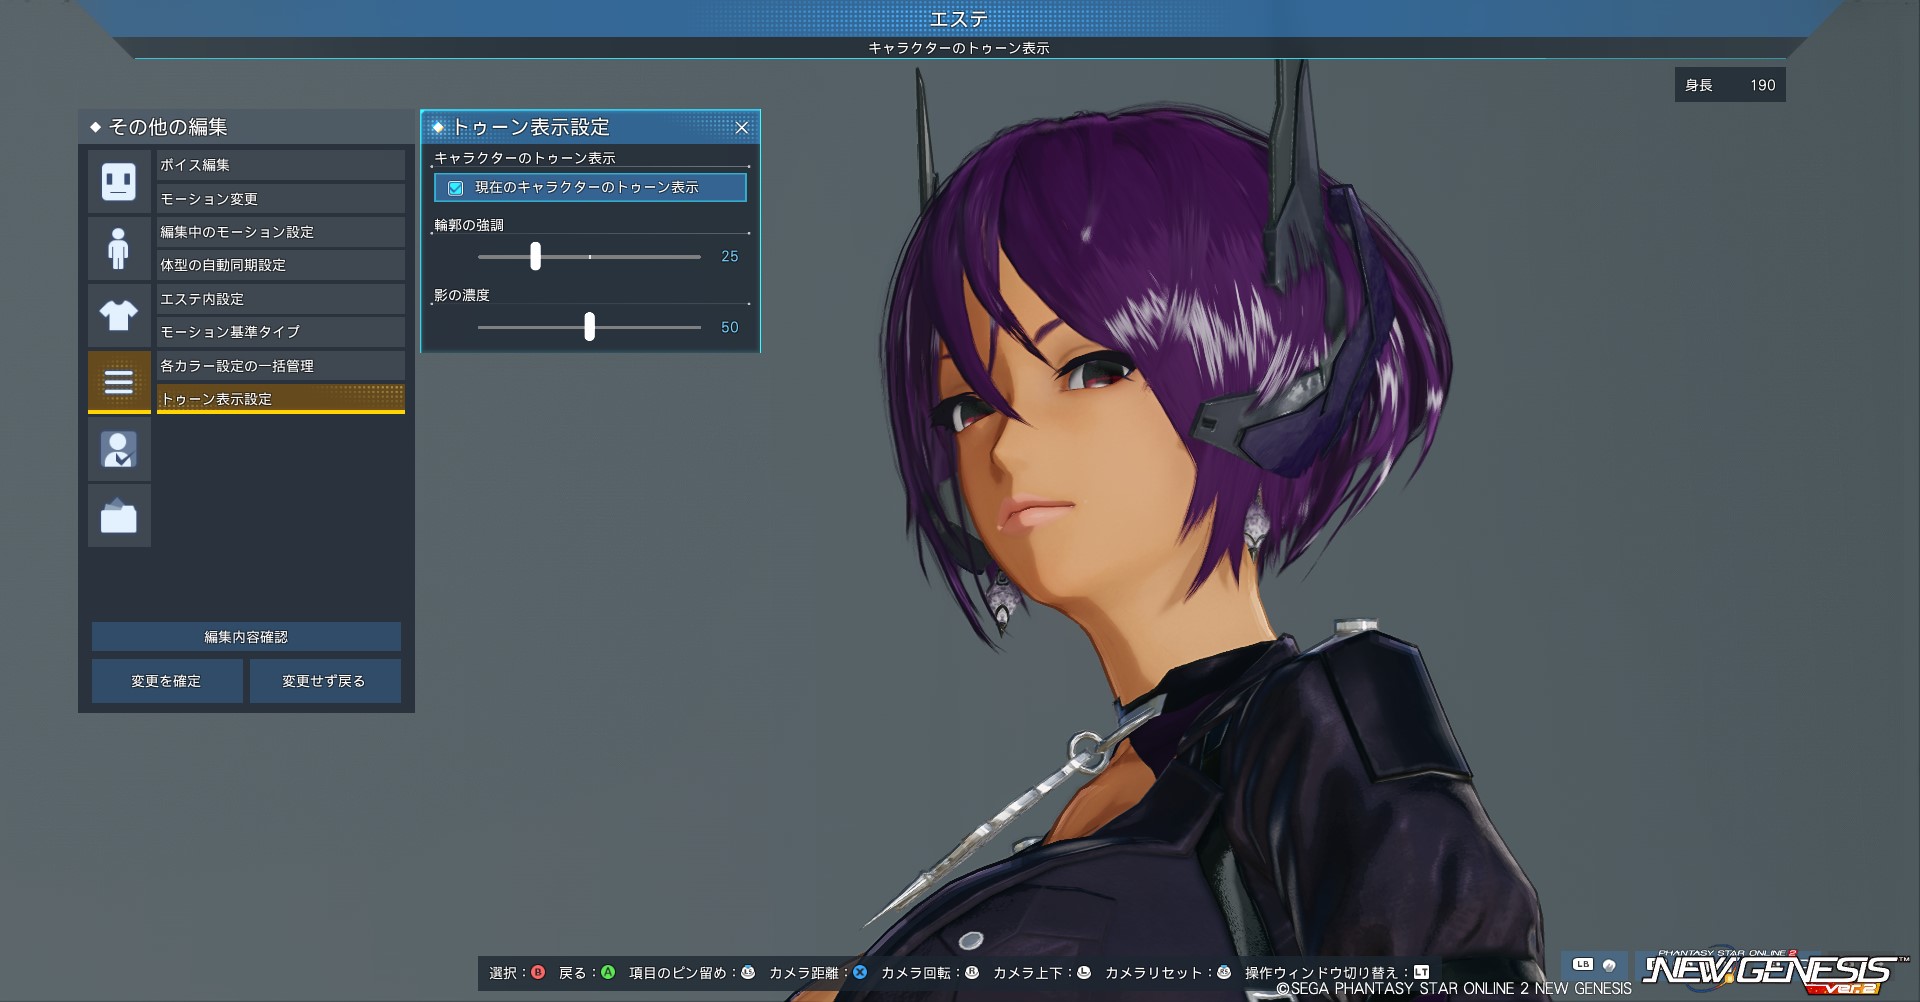This screenshot has width=1920, height=1002.
Task: Click the カメラ上下 stick hint icon
Action: point(1084,972)
